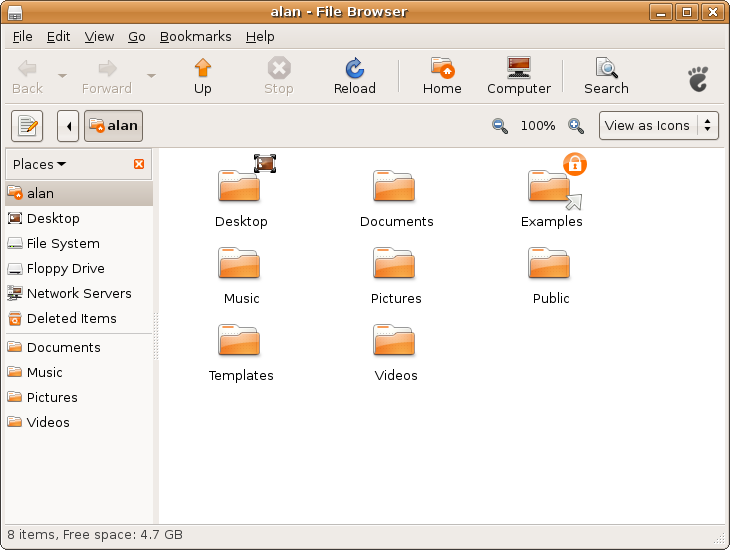Image resolution: width=730 pixels, height=550 pixels.
Task: Click the window menu icon in title bar
Action: (x=14, y=13)
